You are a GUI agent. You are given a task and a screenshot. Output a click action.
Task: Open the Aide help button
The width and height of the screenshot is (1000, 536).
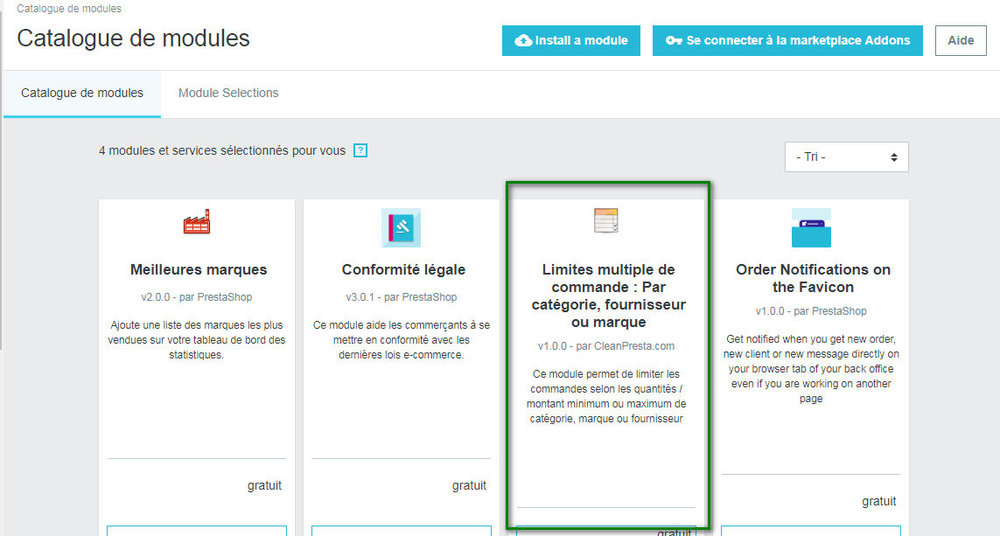pyautogui.click(x=960, y=40)
